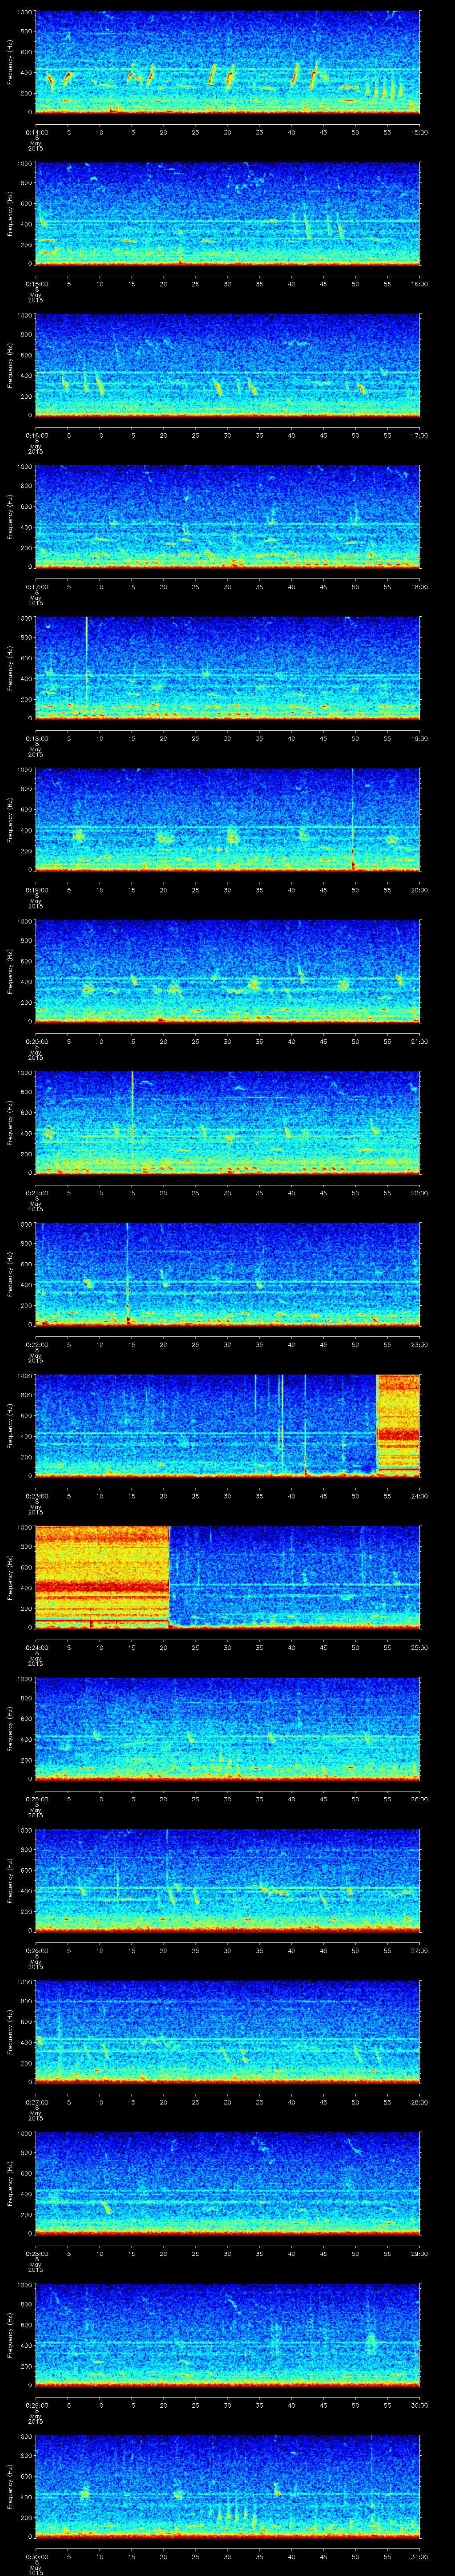Select the spectrogram panel starting at 0:15:00
Viewport: 455px width, 2576px height.
227,214
